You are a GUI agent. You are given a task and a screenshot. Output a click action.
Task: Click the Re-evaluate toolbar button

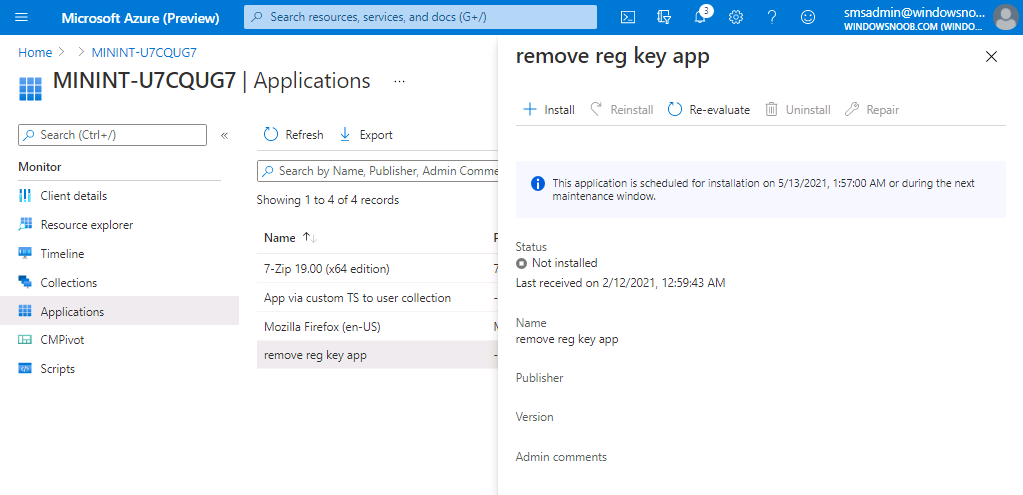709,110
